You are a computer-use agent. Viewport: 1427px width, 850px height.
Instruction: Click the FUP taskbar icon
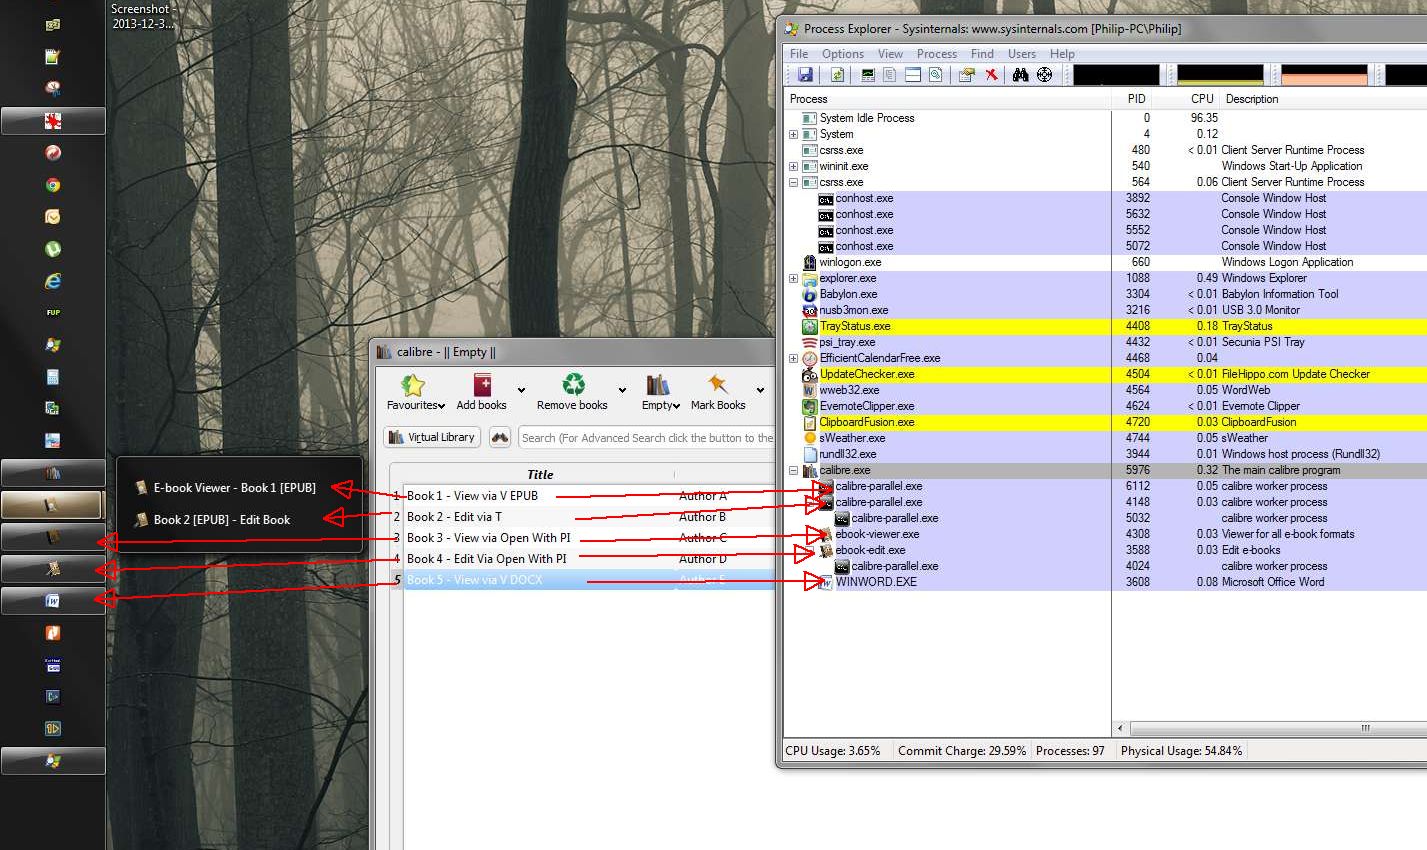click(53, 313)
